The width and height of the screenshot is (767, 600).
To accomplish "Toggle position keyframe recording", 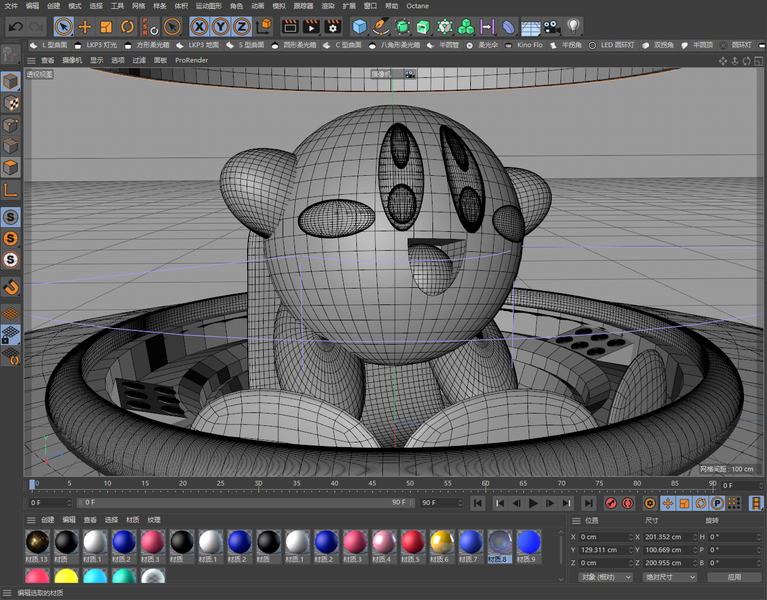I will pos(668,503).
